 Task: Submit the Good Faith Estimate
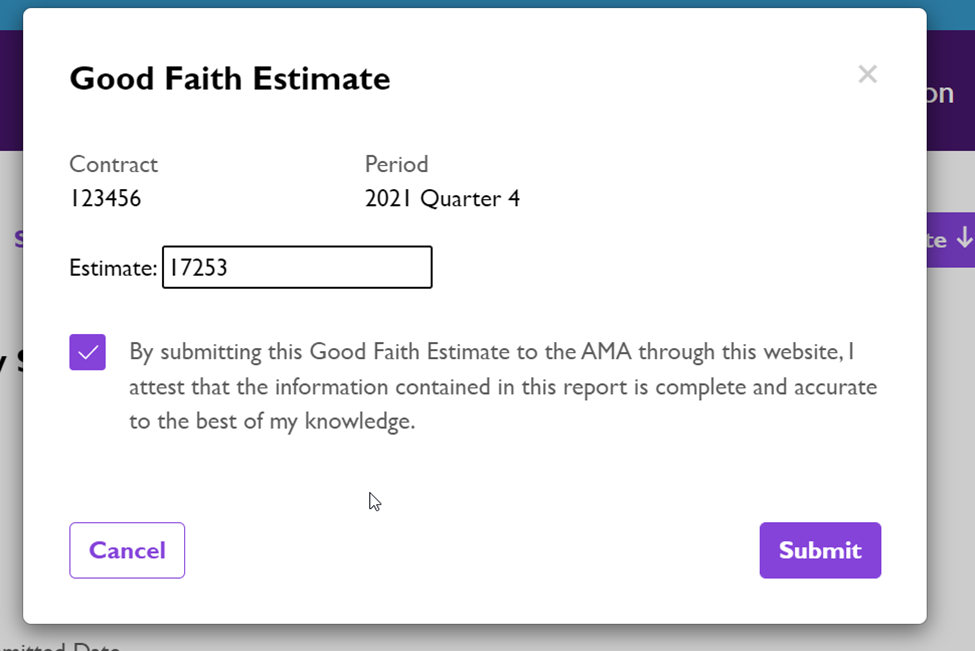coord(820,550)
